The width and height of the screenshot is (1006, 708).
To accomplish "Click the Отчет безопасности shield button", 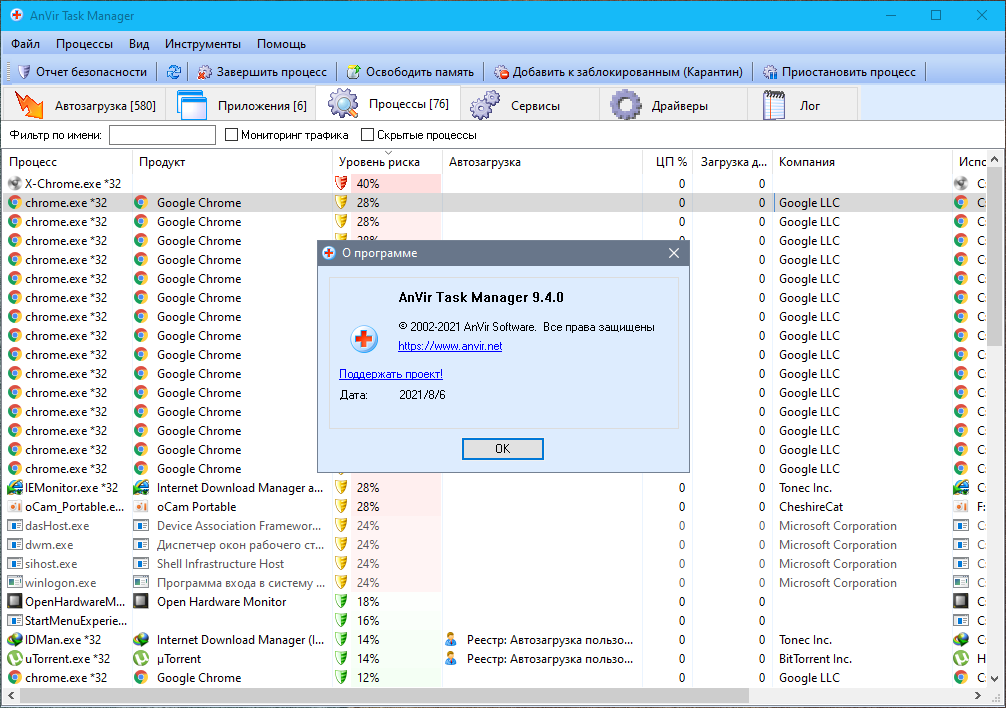I will click(x=82, y=72).
